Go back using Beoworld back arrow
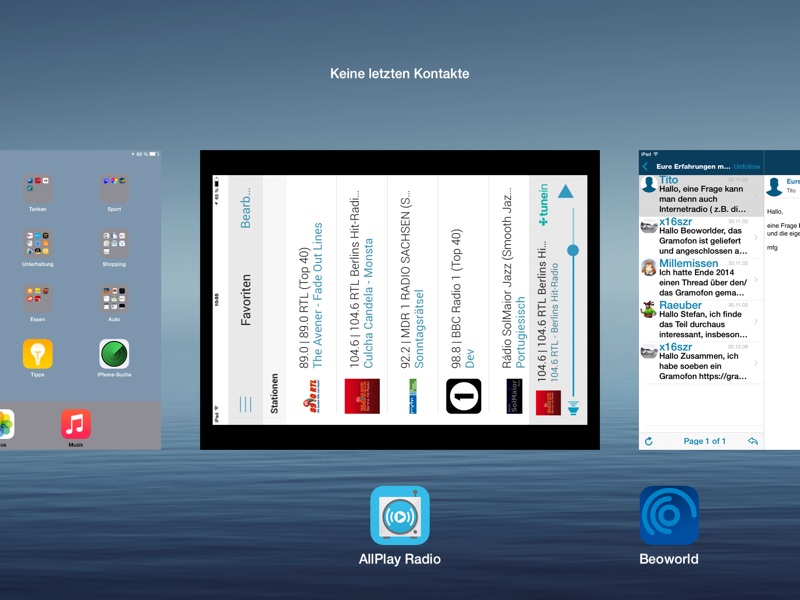 (646, 166)
